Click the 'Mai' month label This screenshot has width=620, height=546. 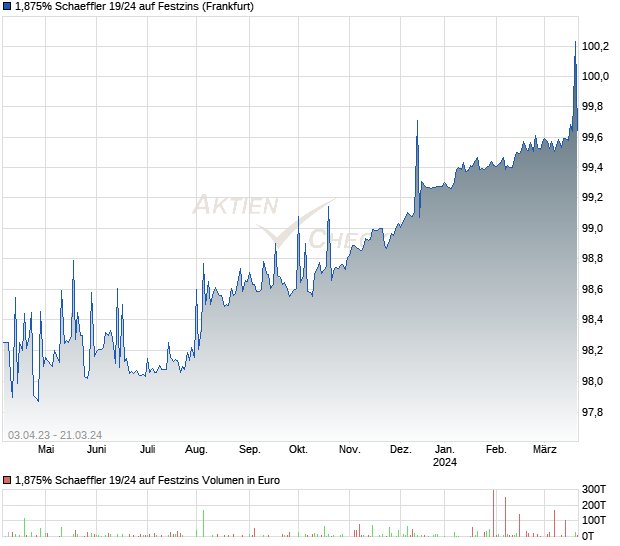tap(46, 449)
